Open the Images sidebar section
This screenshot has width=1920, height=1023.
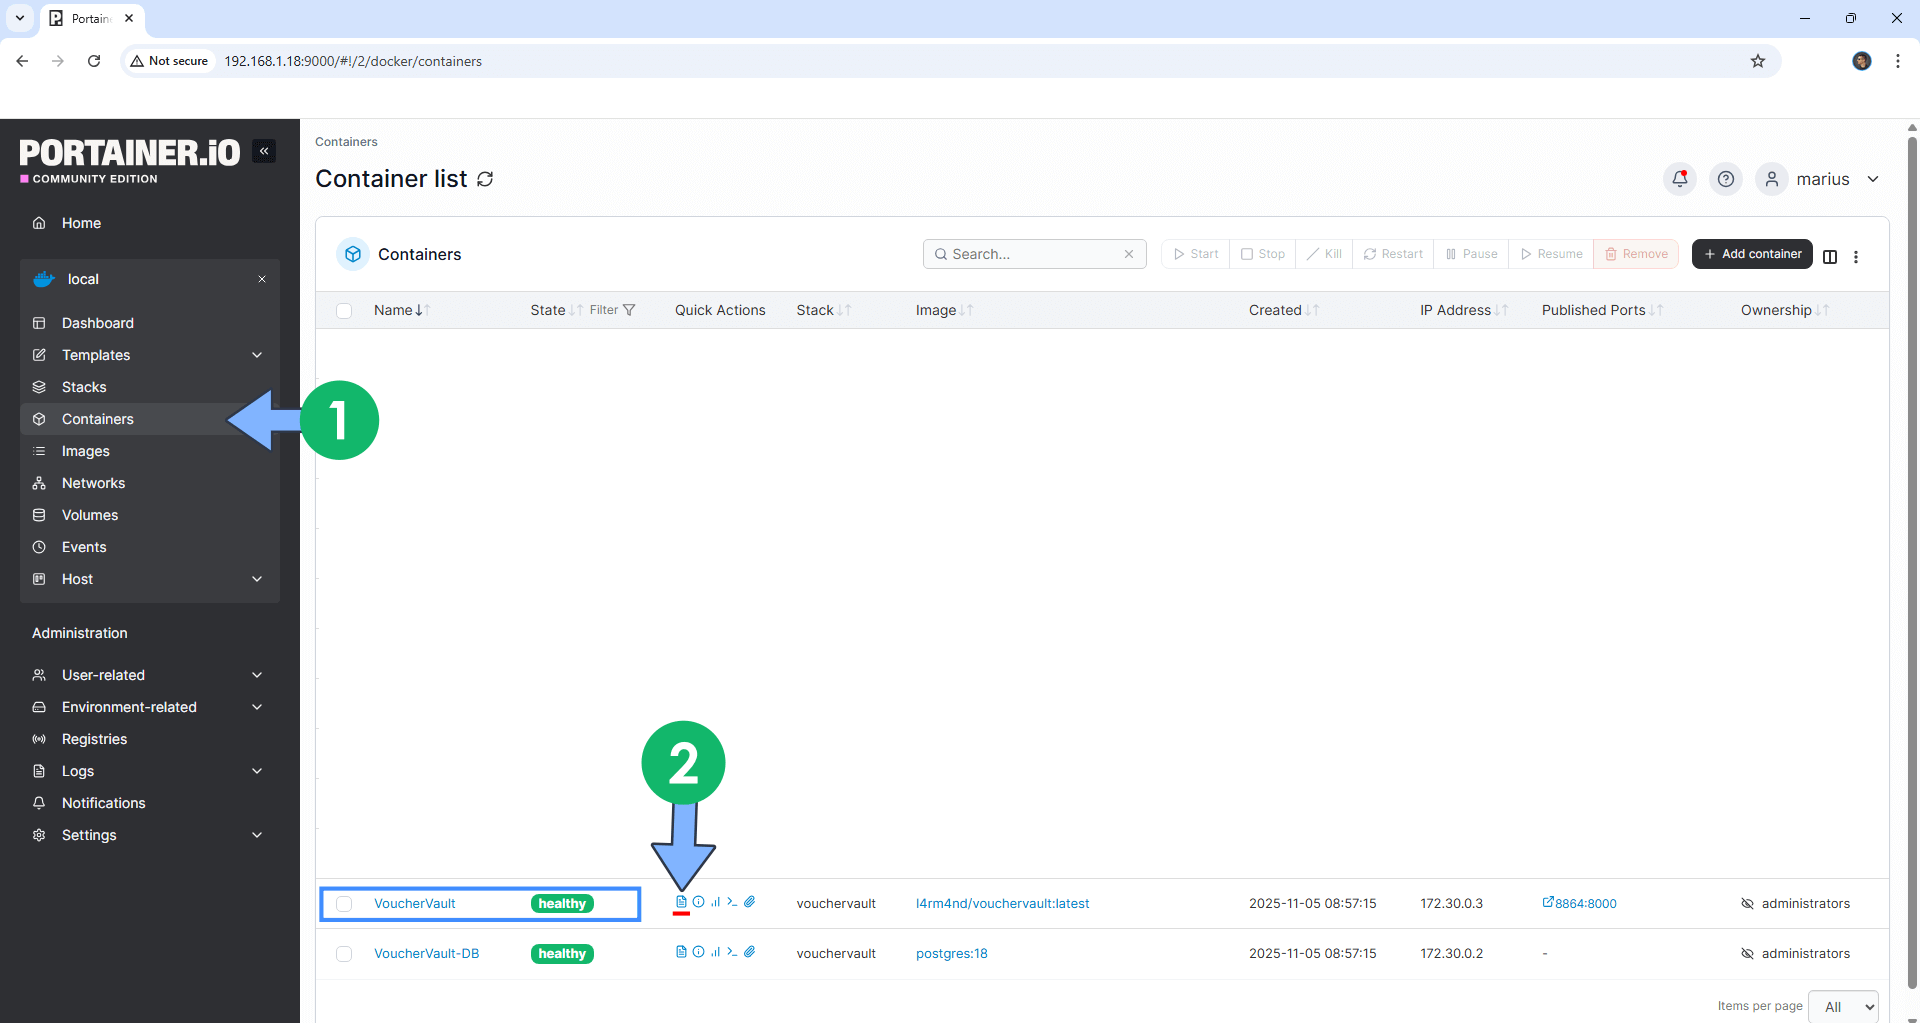pos(85,451)
